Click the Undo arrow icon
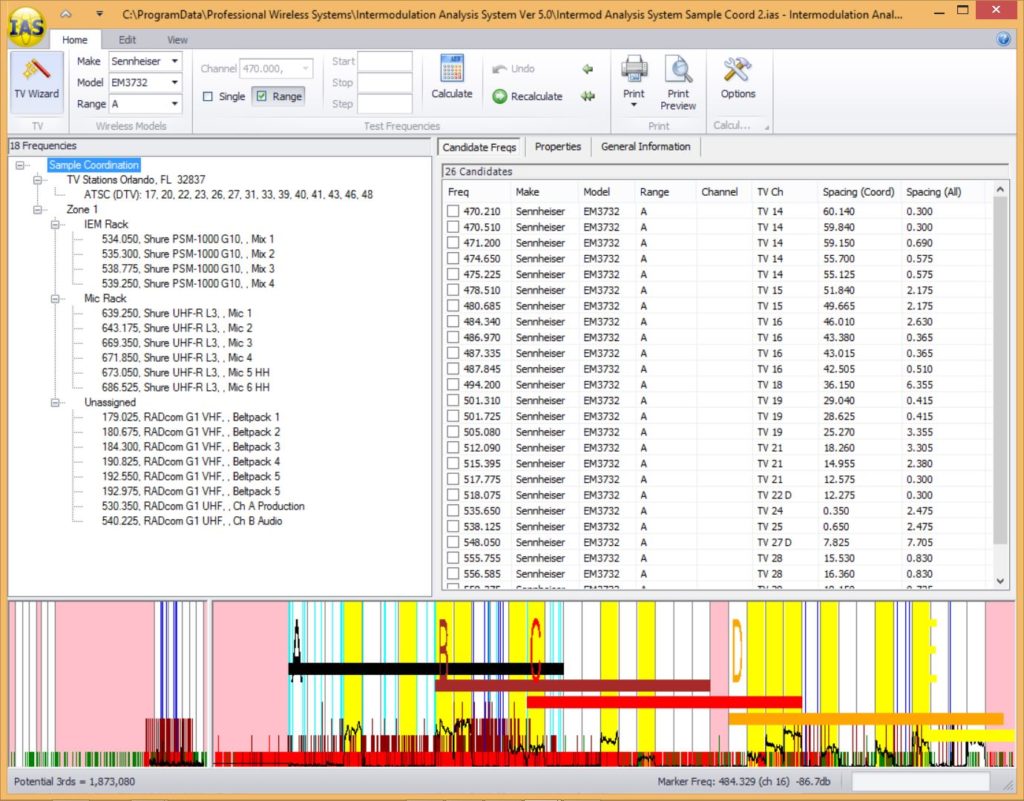This screenshot has height=801, width=1024. (x=500, y=69)
